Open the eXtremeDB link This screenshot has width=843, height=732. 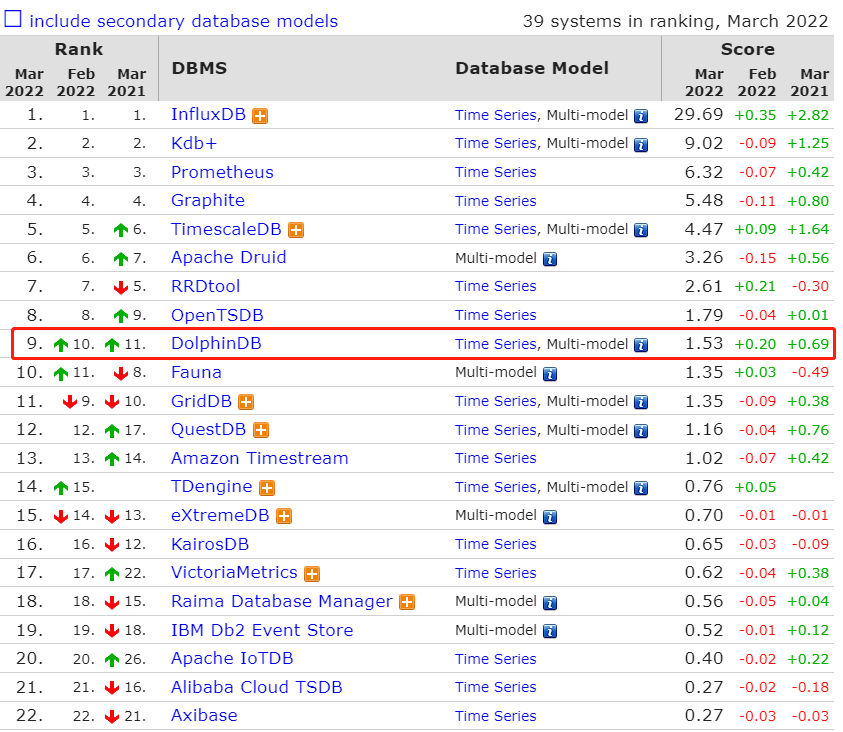pos(220,515)
